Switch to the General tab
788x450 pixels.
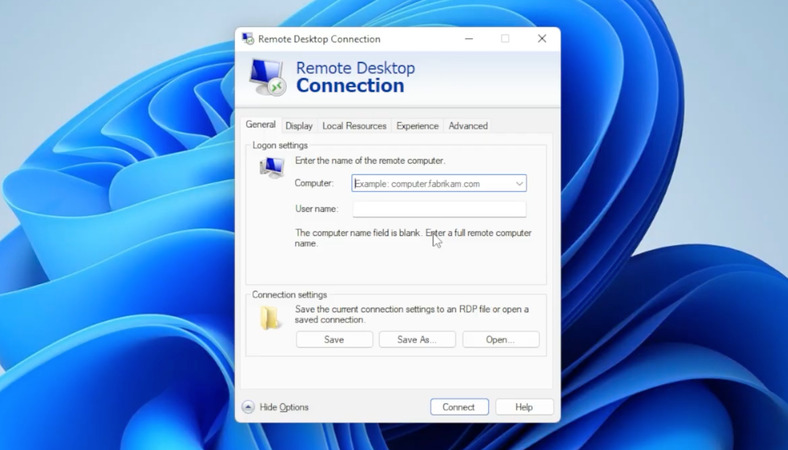click(260, 125)
